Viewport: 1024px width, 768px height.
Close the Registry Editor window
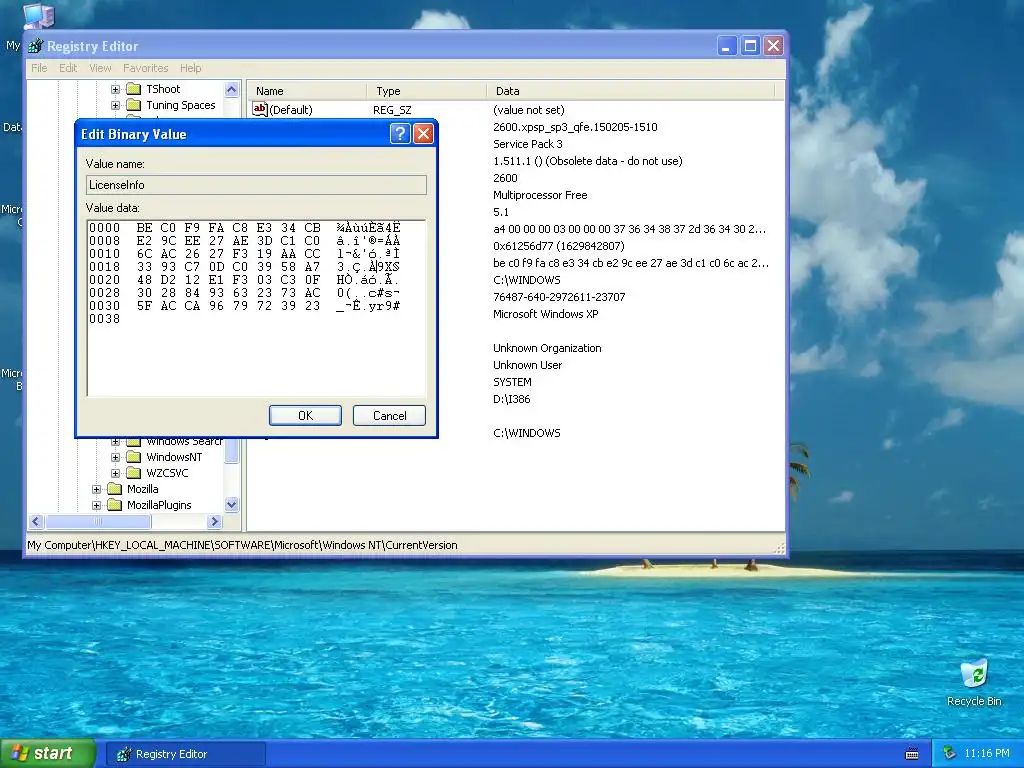(774, 46)
